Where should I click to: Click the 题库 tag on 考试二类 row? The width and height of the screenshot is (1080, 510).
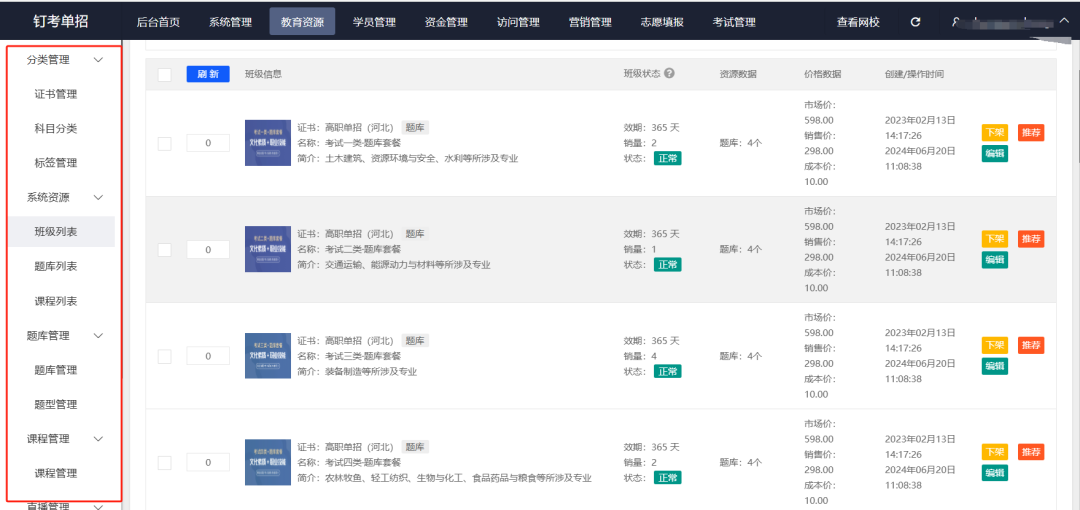415,234
